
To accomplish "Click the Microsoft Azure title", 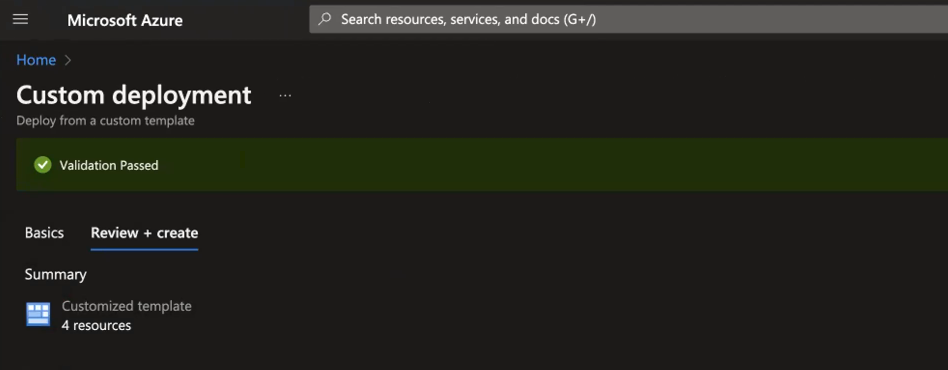I will [x=125, y=20].
